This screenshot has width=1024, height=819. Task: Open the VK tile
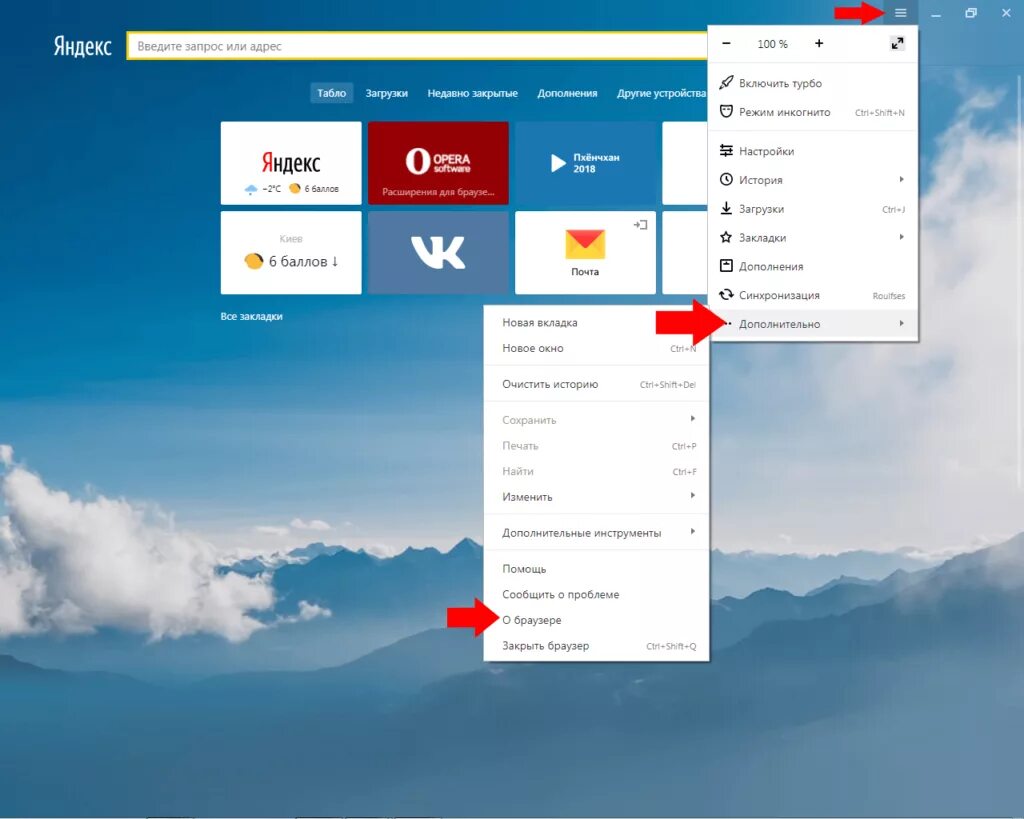[x=438, y=252]
